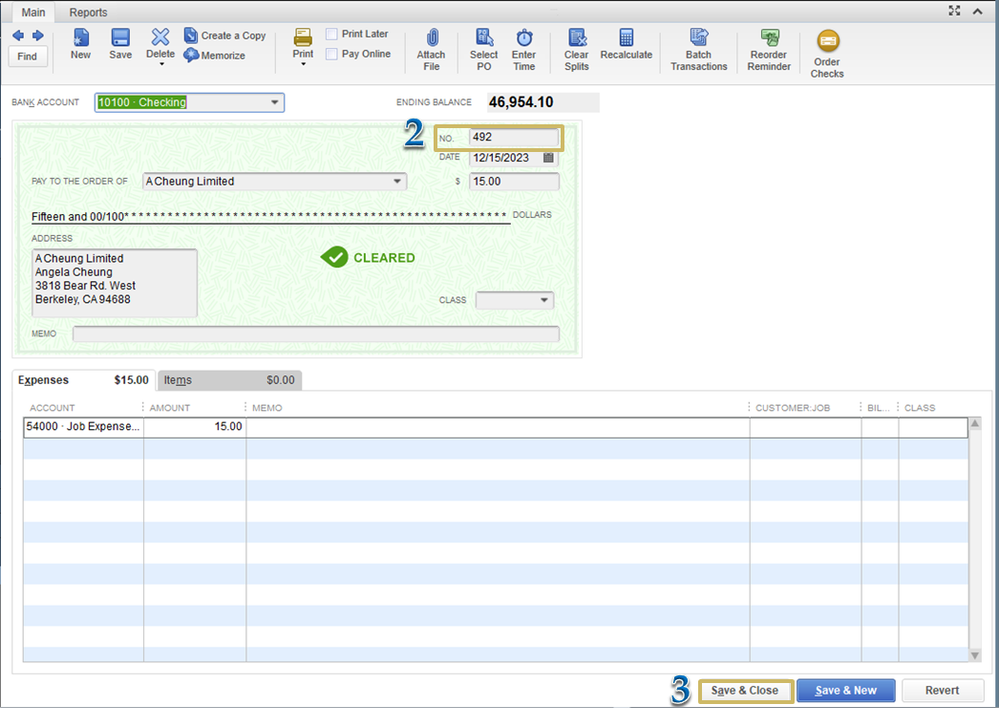Click Save & New

point(846,691)
